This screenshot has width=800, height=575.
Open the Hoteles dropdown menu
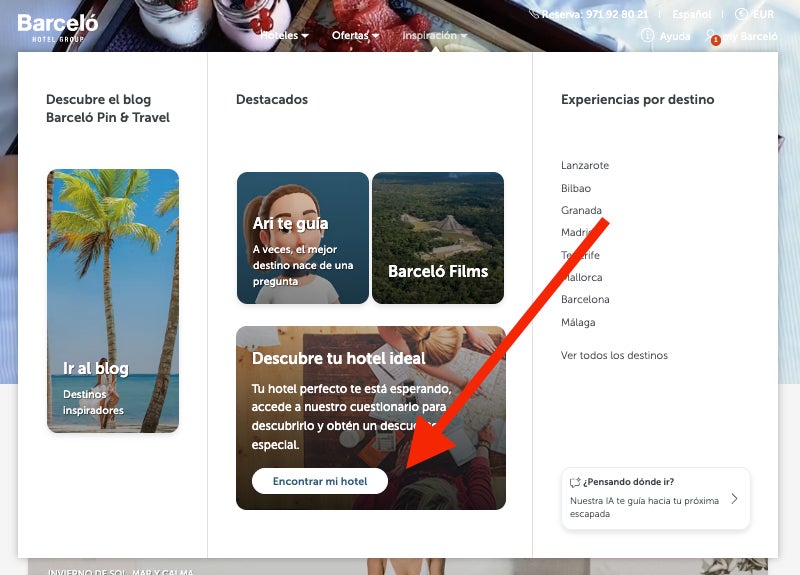coord(284,35)
